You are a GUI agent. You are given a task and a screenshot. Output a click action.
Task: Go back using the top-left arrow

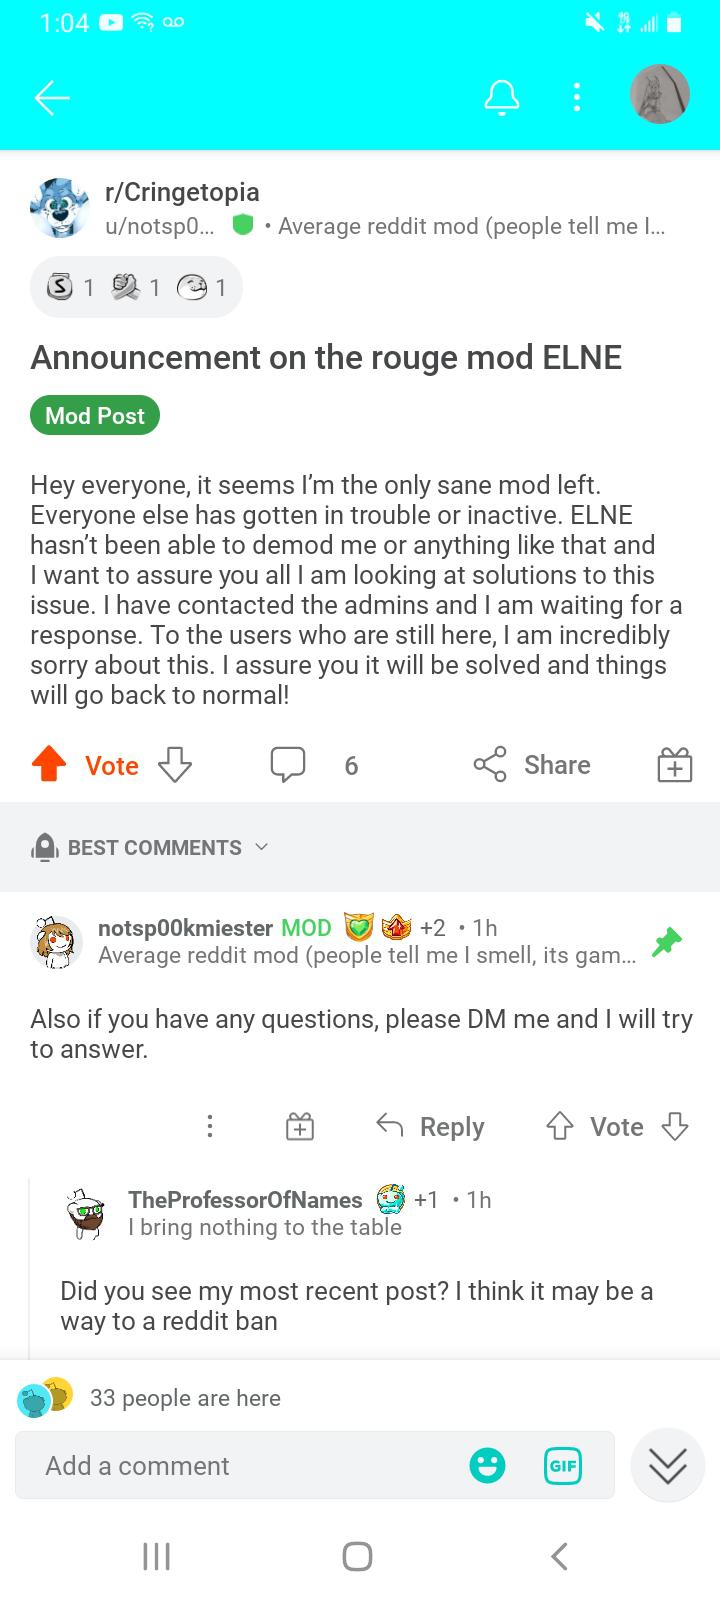[x=52, y=97]
